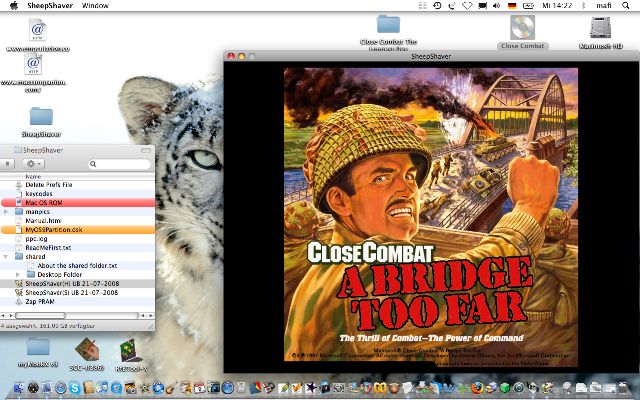Click the Bluetooth menu bar icon
This screenshot has height=400, width=640.
pyautogui.click(x=583, y=5)
